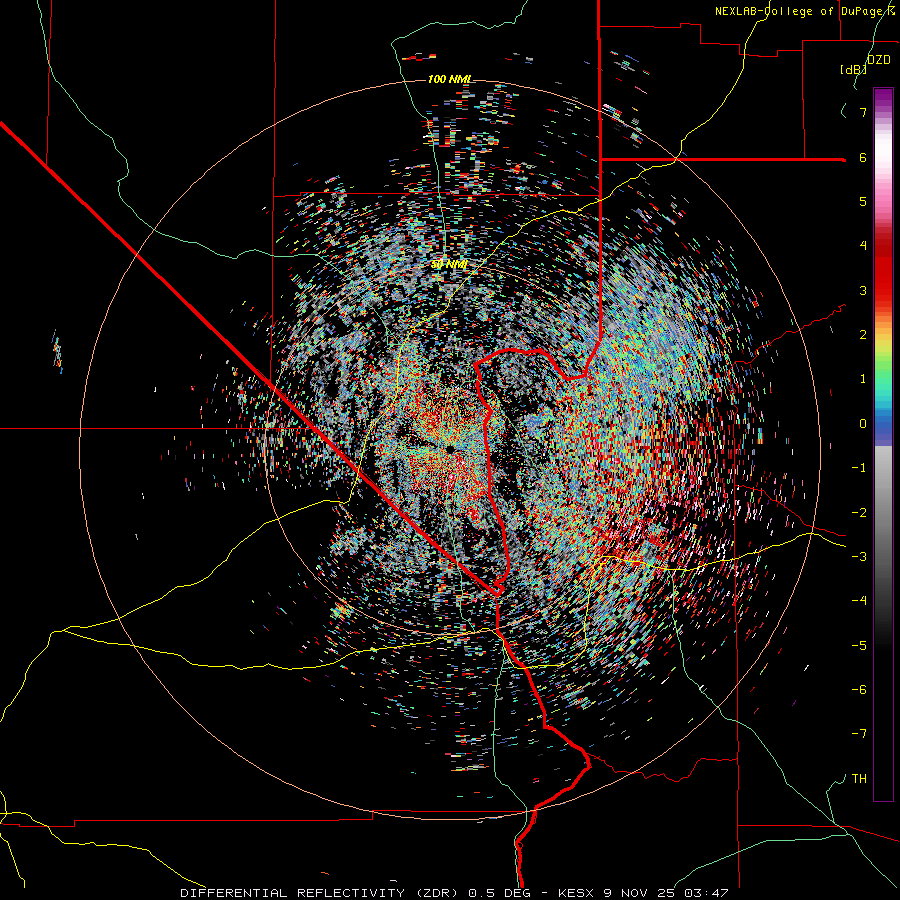Click the scale value "7" on the legend

863,112
